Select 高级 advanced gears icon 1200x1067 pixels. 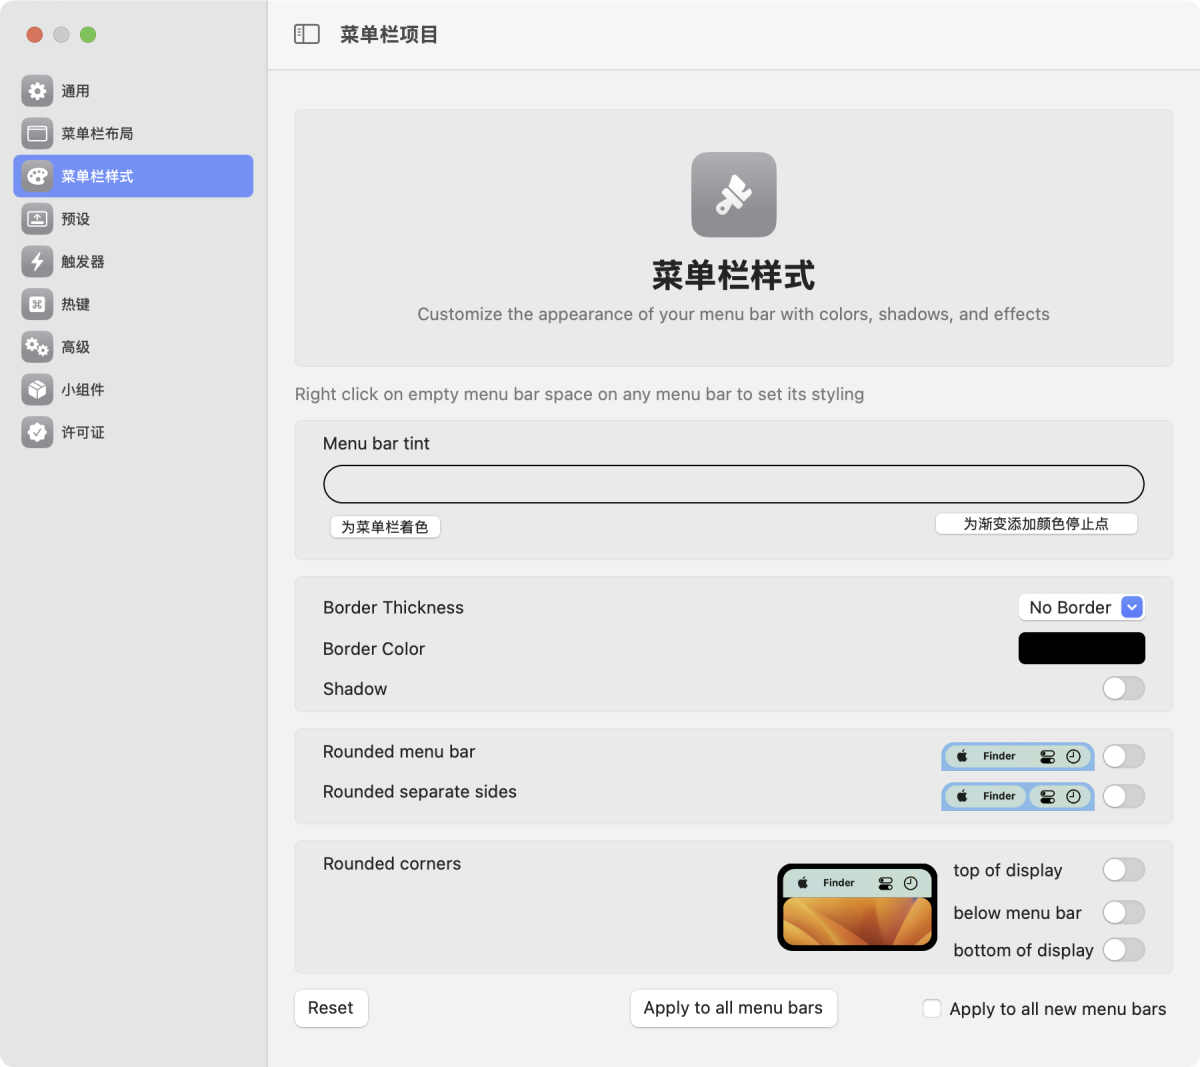click(37, 347)
